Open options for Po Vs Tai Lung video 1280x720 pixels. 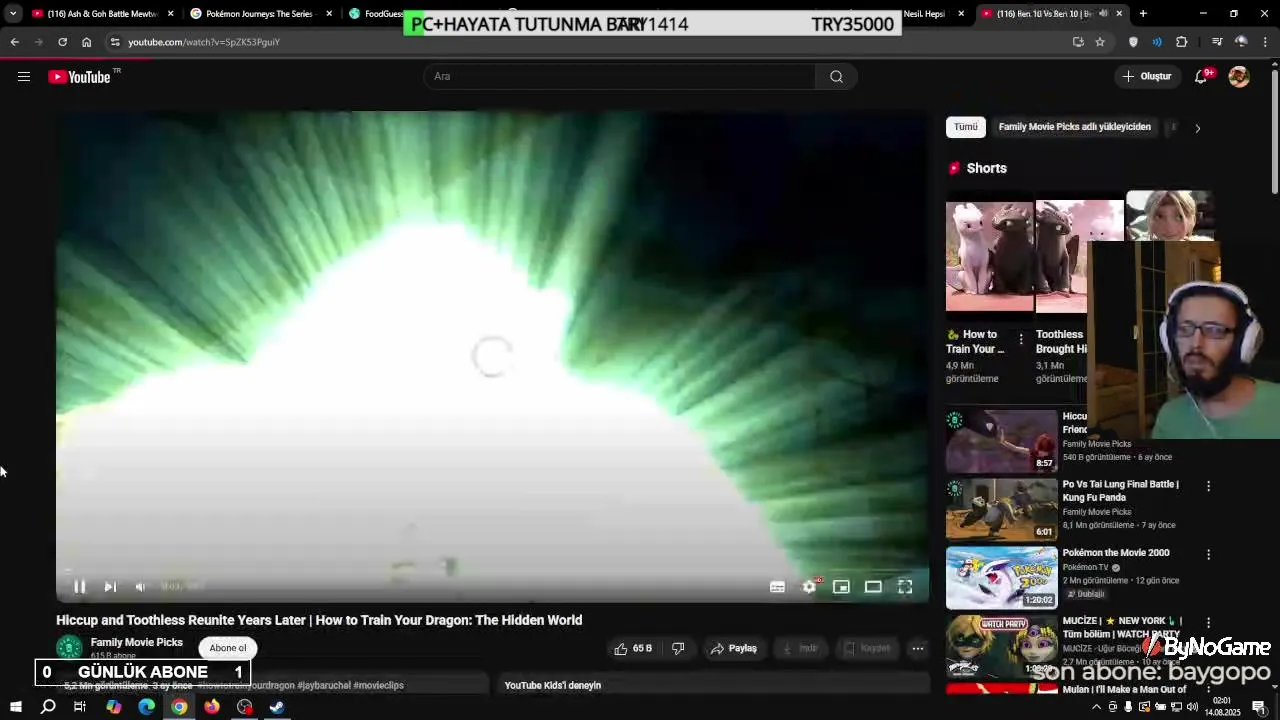click(1208, 486)
